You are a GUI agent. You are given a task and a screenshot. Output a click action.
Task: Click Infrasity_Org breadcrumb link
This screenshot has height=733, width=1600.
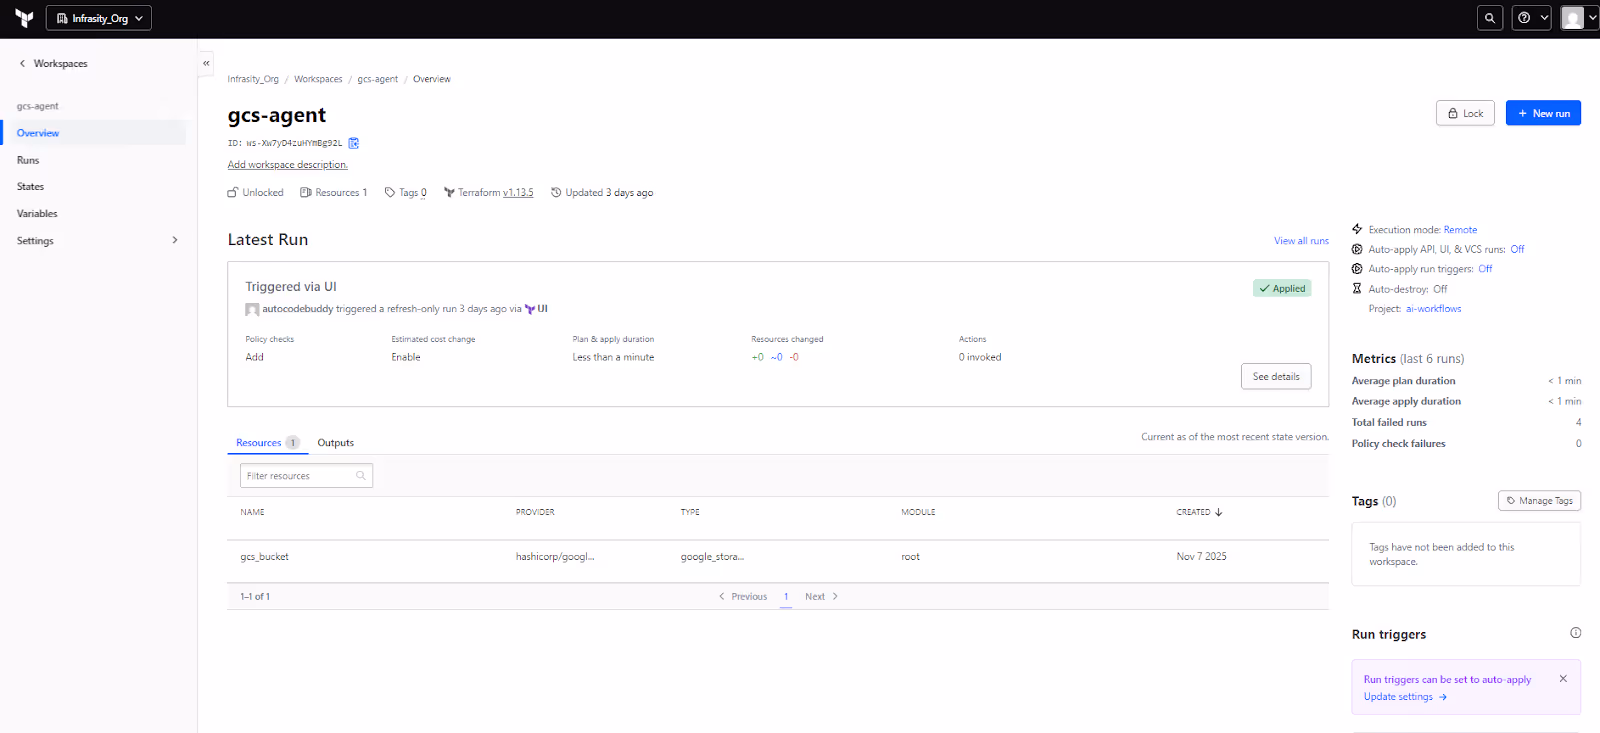(x=253, y=79)
